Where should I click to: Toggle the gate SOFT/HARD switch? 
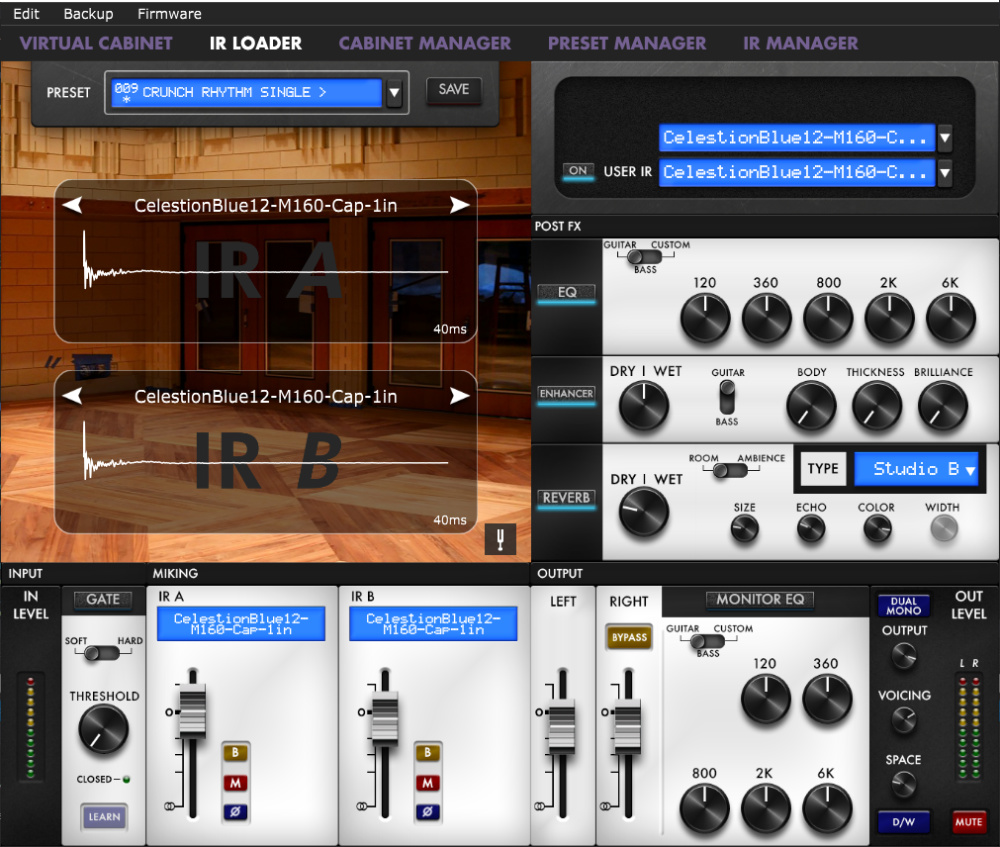(101, 653)
